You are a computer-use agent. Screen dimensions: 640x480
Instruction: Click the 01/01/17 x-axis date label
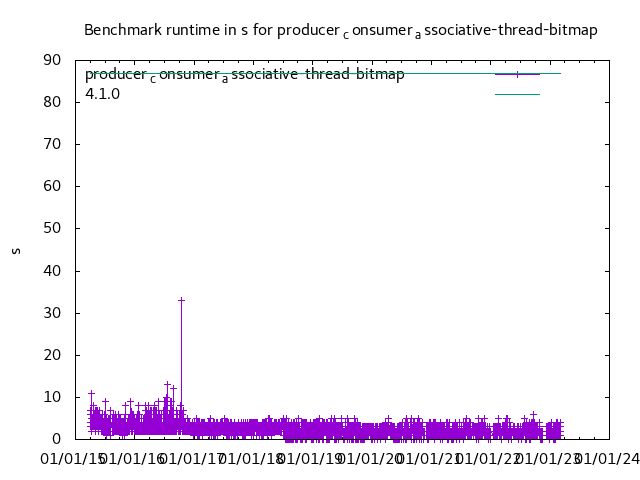[194, 459]
